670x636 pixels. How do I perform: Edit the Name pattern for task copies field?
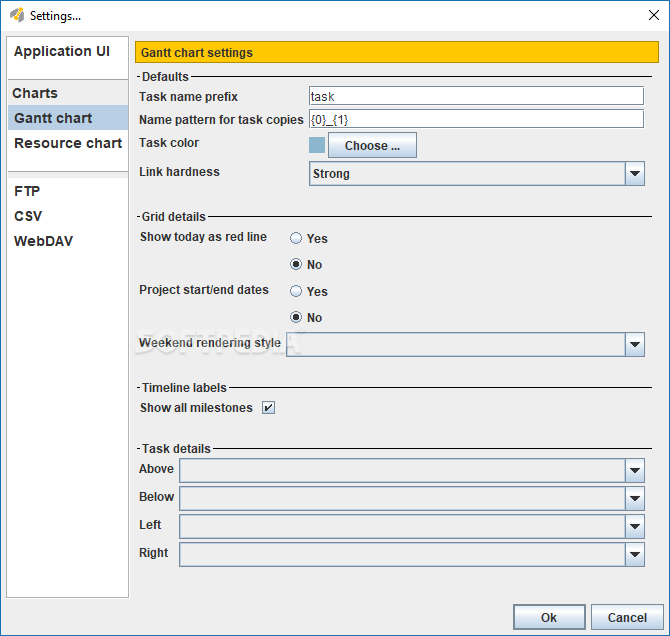[476, 119]
